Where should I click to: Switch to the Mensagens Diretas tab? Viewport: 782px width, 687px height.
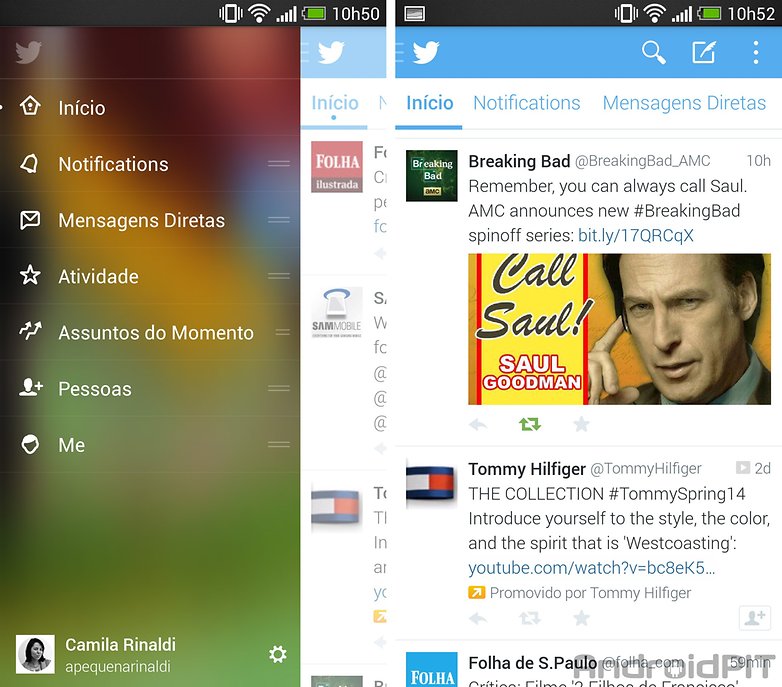click(x=684, y=103)
